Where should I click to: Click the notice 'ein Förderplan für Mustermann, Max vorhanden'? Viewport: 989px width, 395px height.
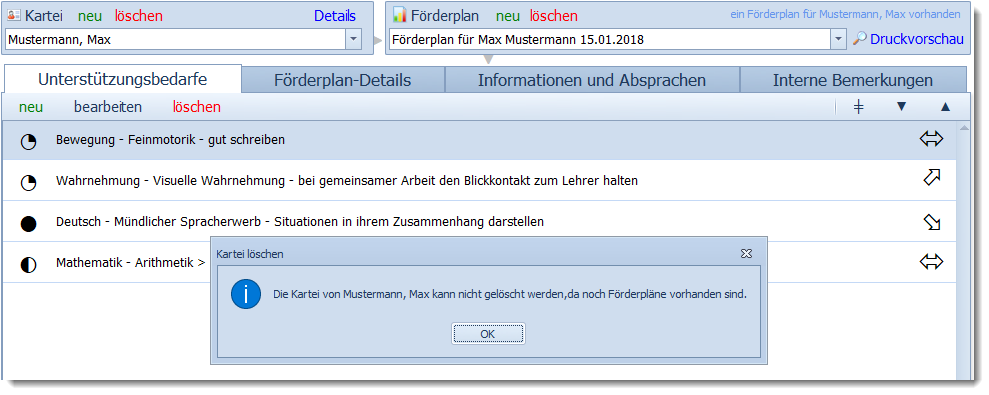tap(845, 14)
